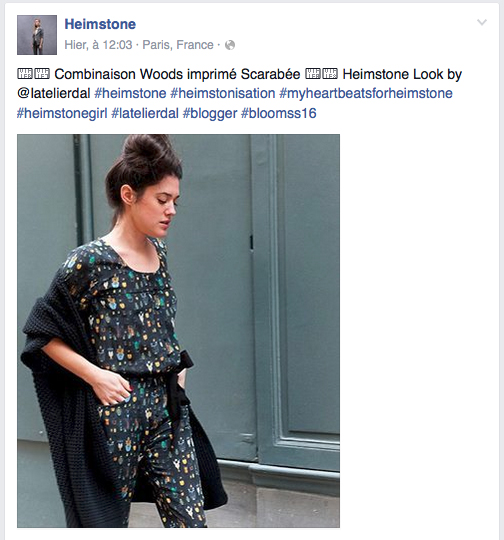Image resolution: width=504 pixels, height=540 pixels.
Task: Click the first emoji placeholder after Scarabée
Action: (x=313, y=74)
